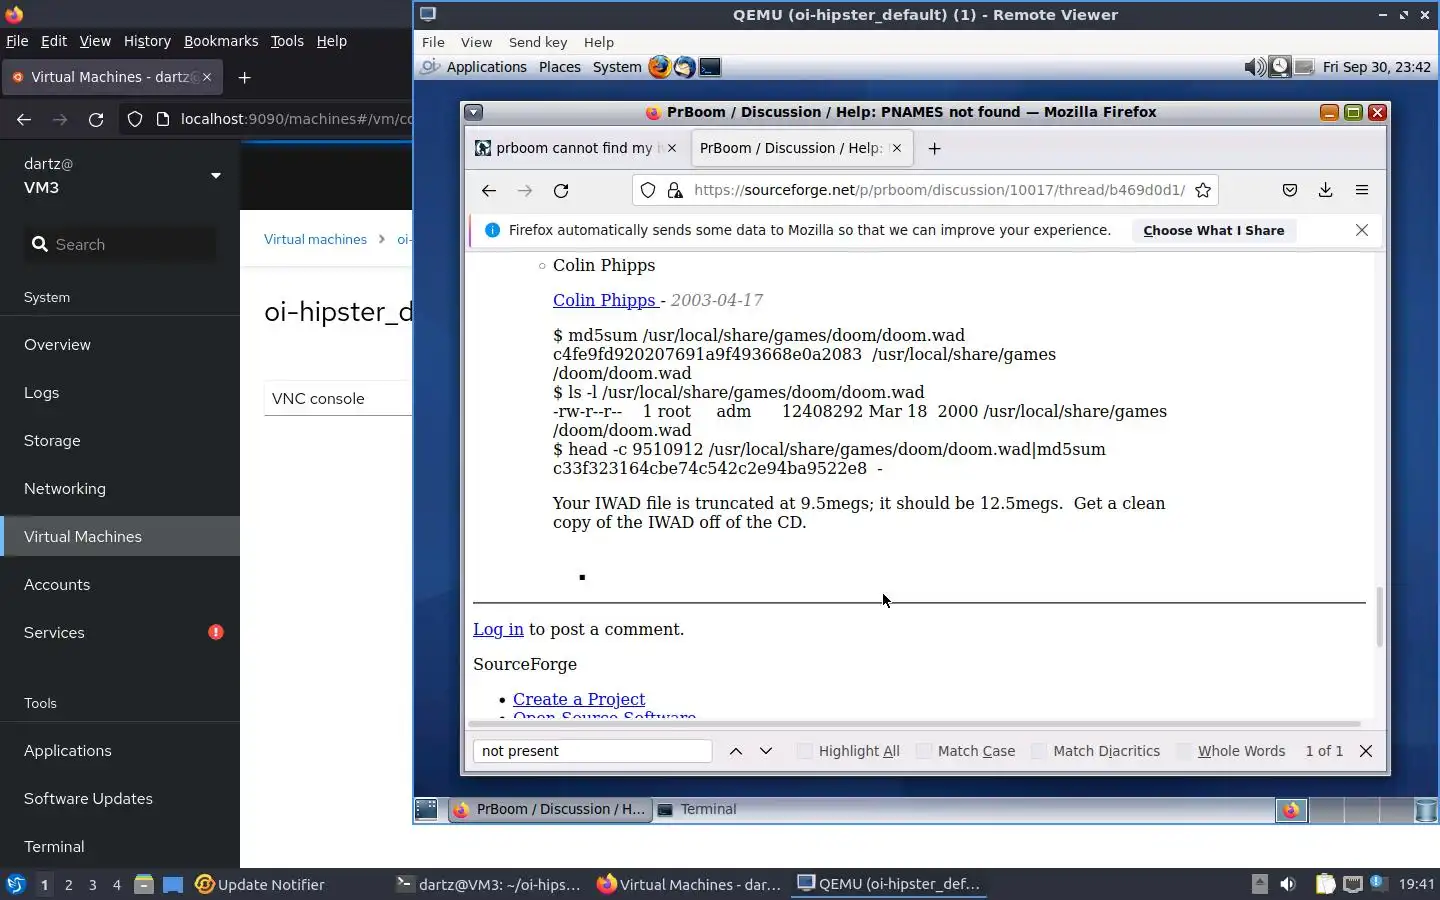1440x900 pixels.
Task: Go back in the host Firefox window
Action: click(x=24, y=119)
